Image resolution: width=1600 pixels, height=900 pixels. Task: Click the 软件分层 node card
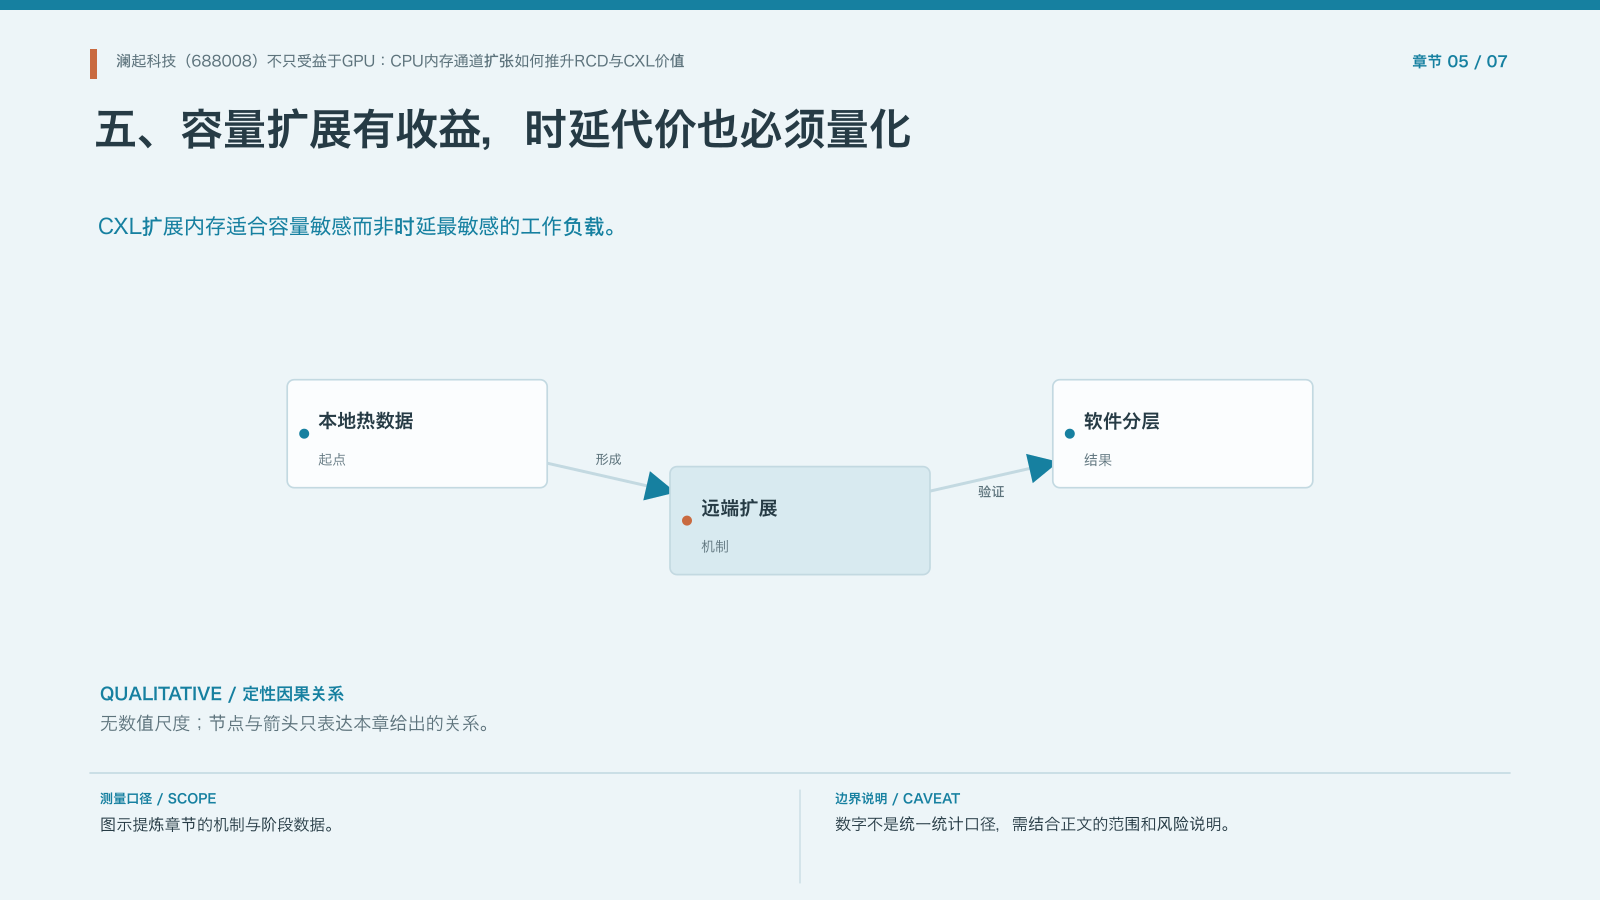coord(1182,434)
